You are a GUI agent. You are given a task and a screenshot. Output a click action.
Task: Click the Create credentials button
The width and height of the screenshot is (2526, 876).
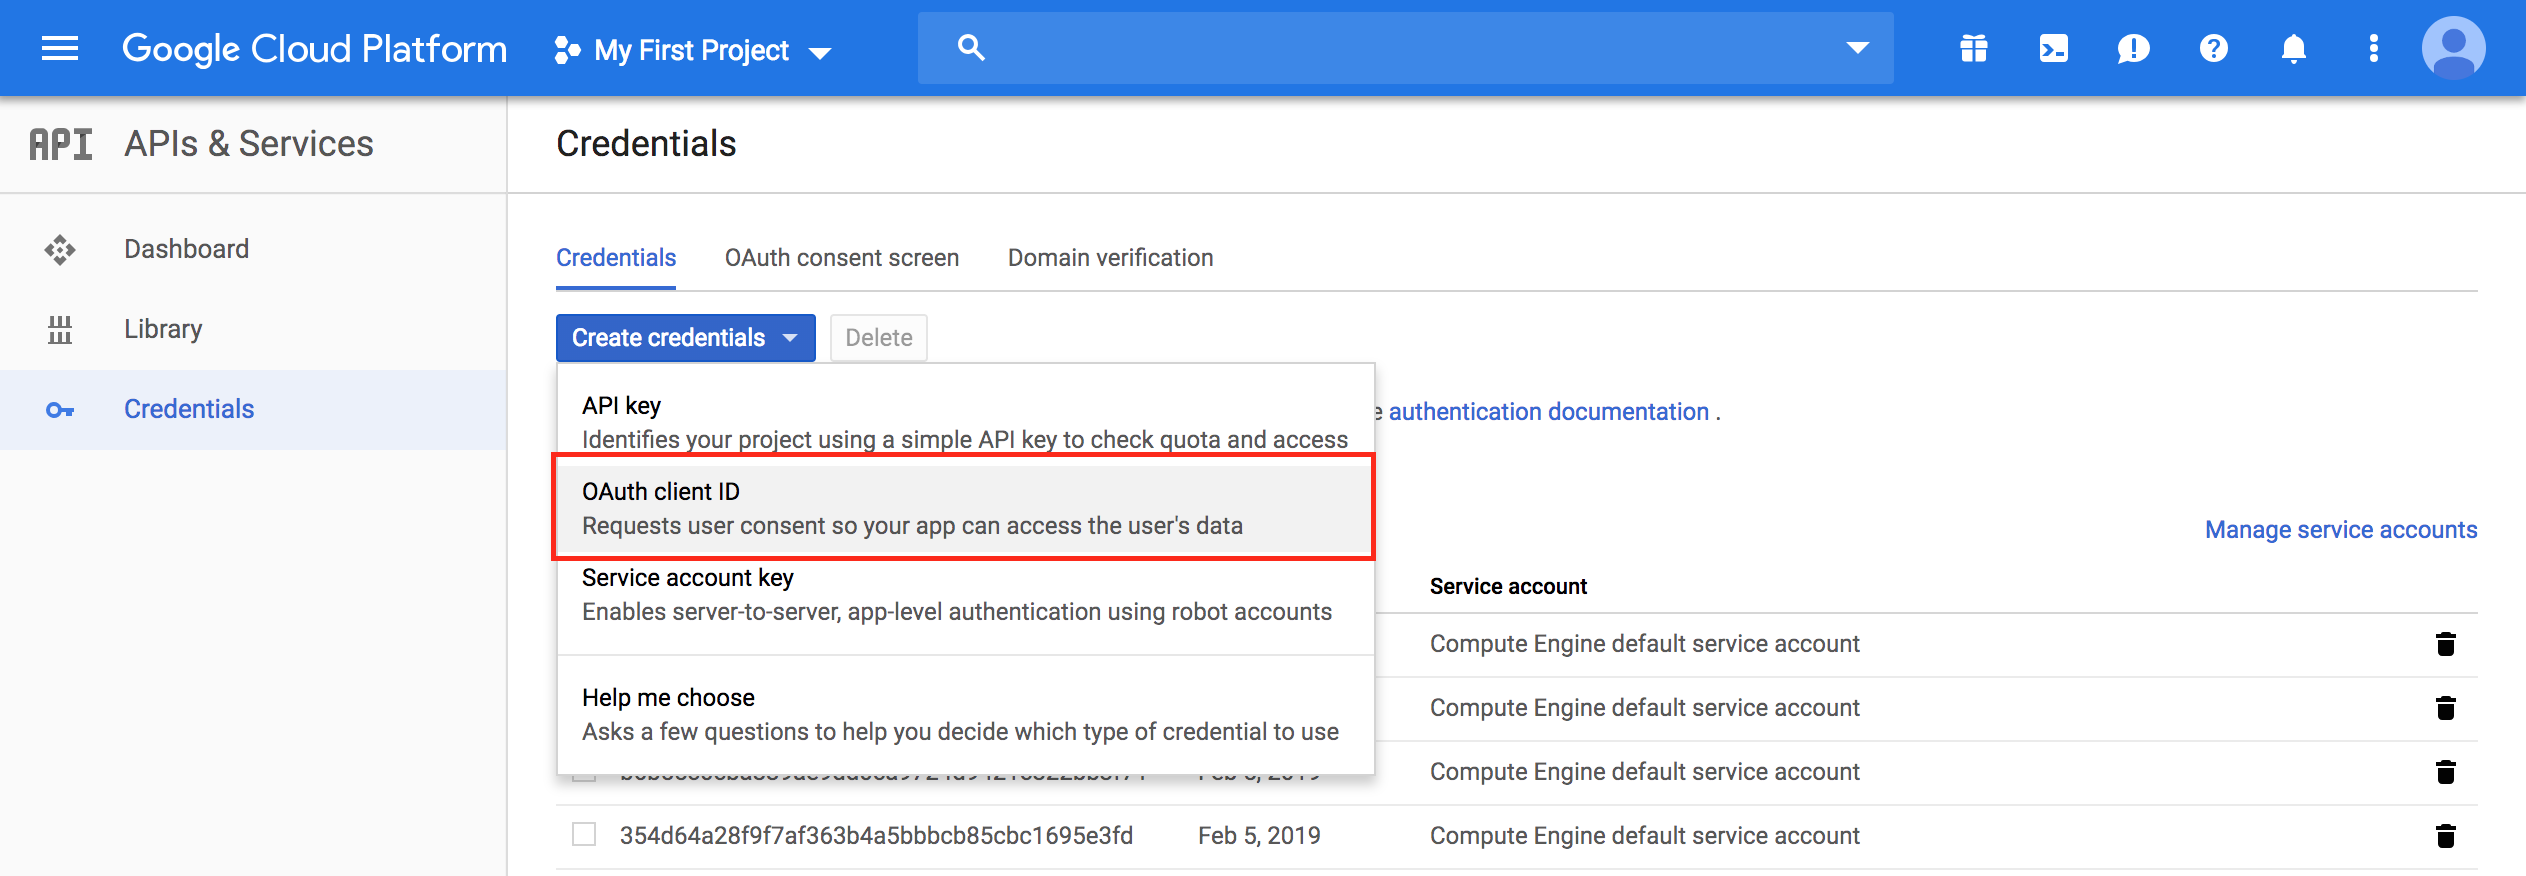686,338
